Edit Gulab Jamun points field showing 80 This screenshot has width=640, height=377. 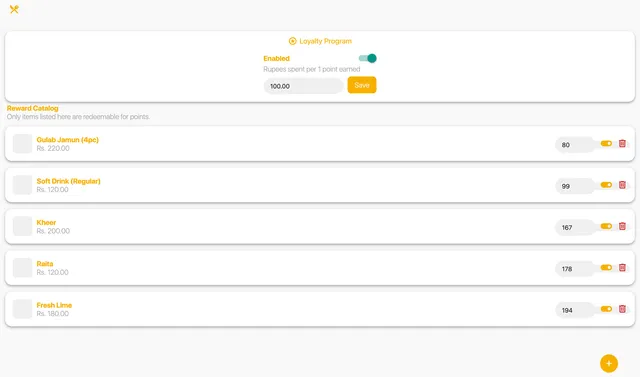coord(576,145)
